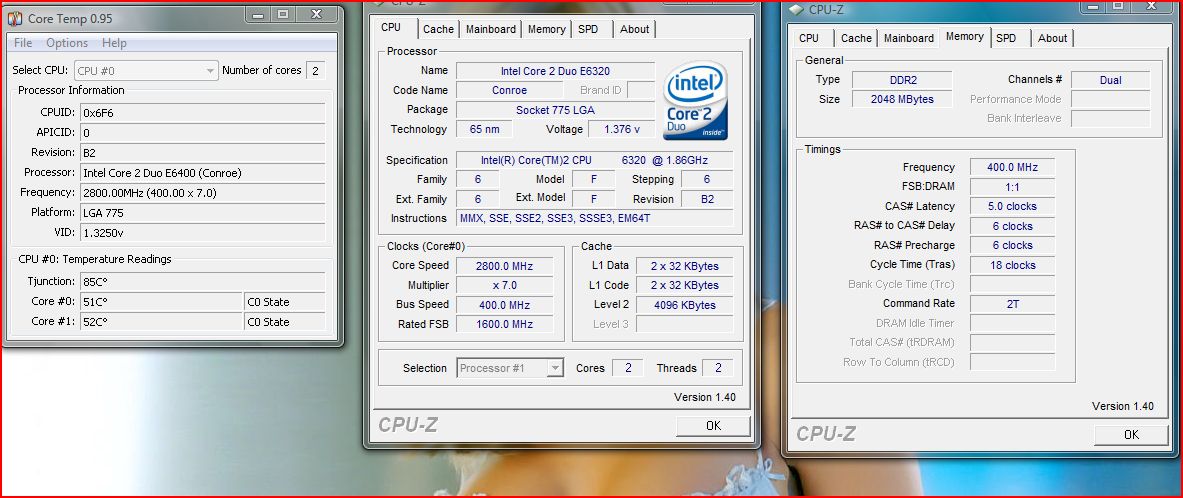The height and width of the screenshot is (498, 1183).
Task: Click Core #1 temperature 52C°
Action: (x=161, y=321)
